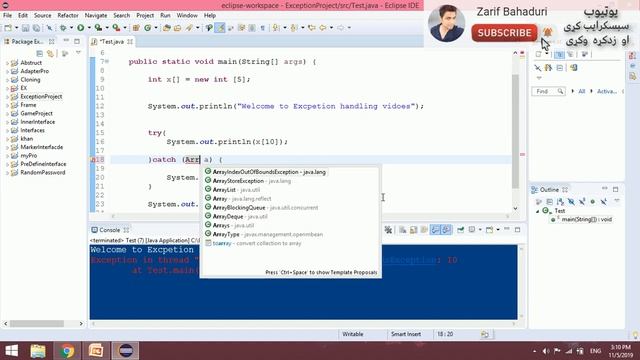Click the Run button in the main toolbar
This screenshot has height=360, width=640.
tap(81, 28)
